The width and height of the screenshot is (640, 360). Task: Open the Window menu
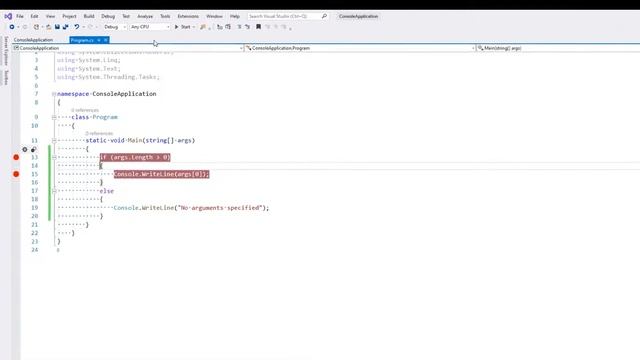click(x=214, y=16)
